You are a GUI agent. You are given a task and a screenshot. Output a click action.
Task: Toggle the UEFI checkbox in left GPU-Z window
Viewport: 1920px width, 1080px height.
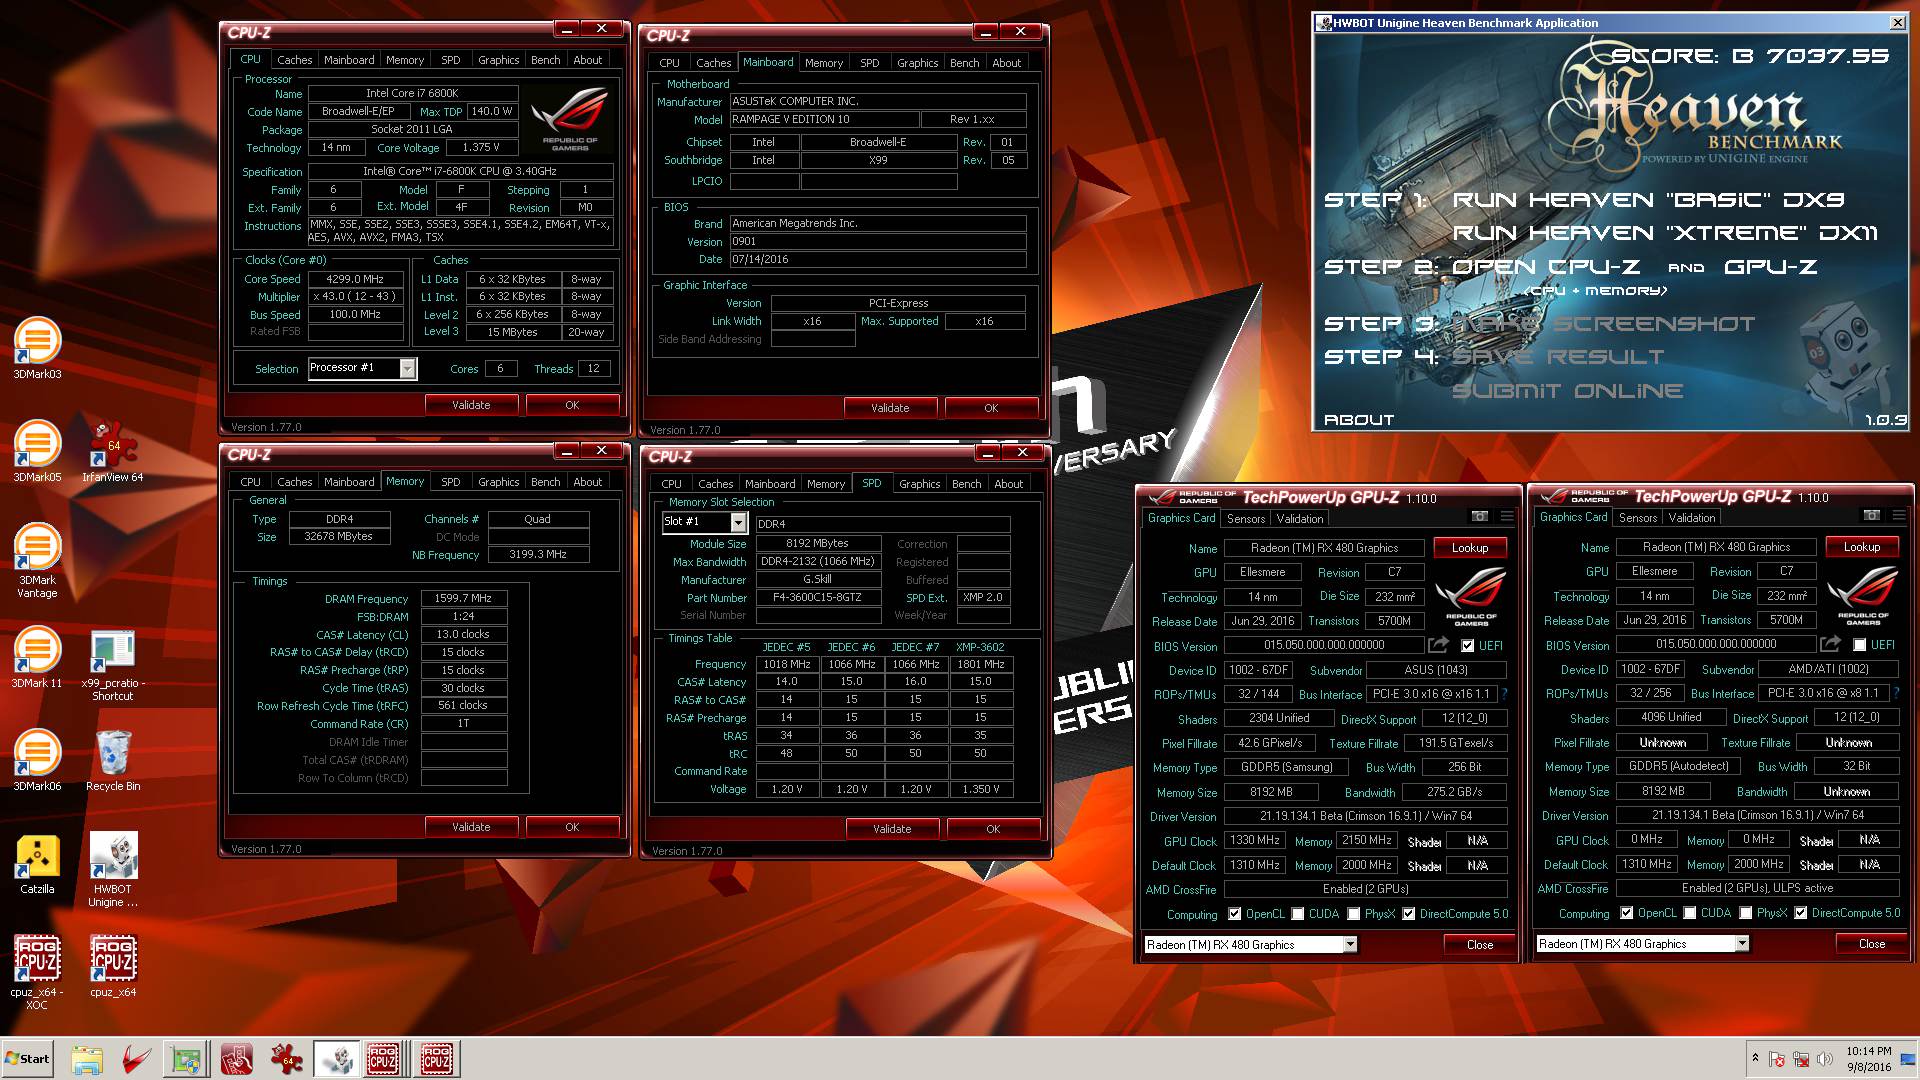click(x=1467, y=646)
